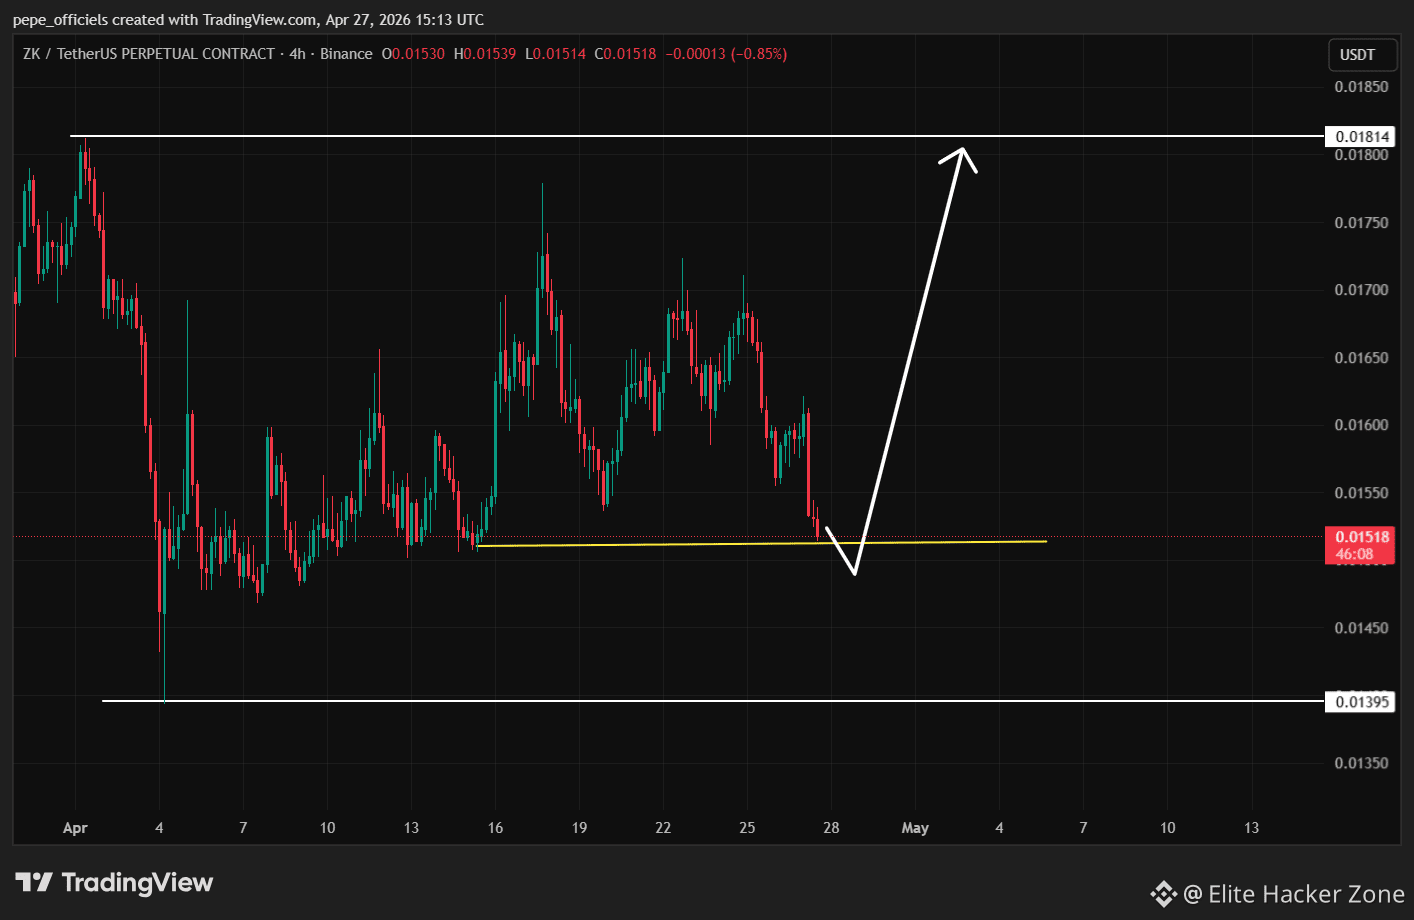The height and width of the screenshot is (920, 1414).
Task: Click the 16 date label on time axis
Action: pyautogui.click(x=495, y=828)
